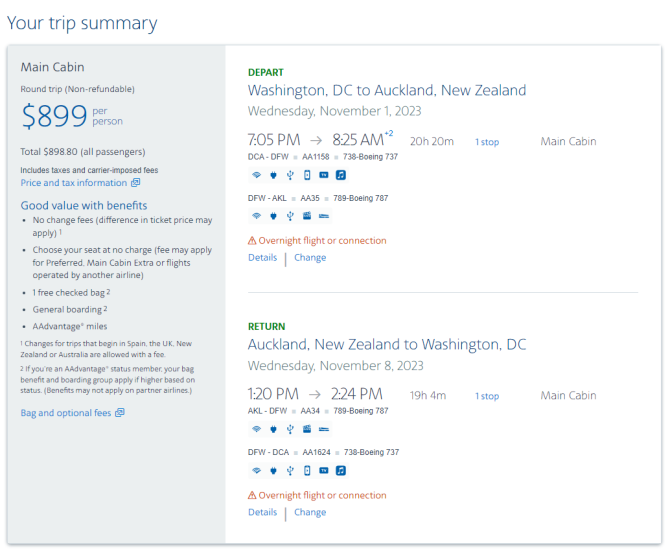Click the 1 free checked bag bullet
670x549 pixels.
(71, 293)
